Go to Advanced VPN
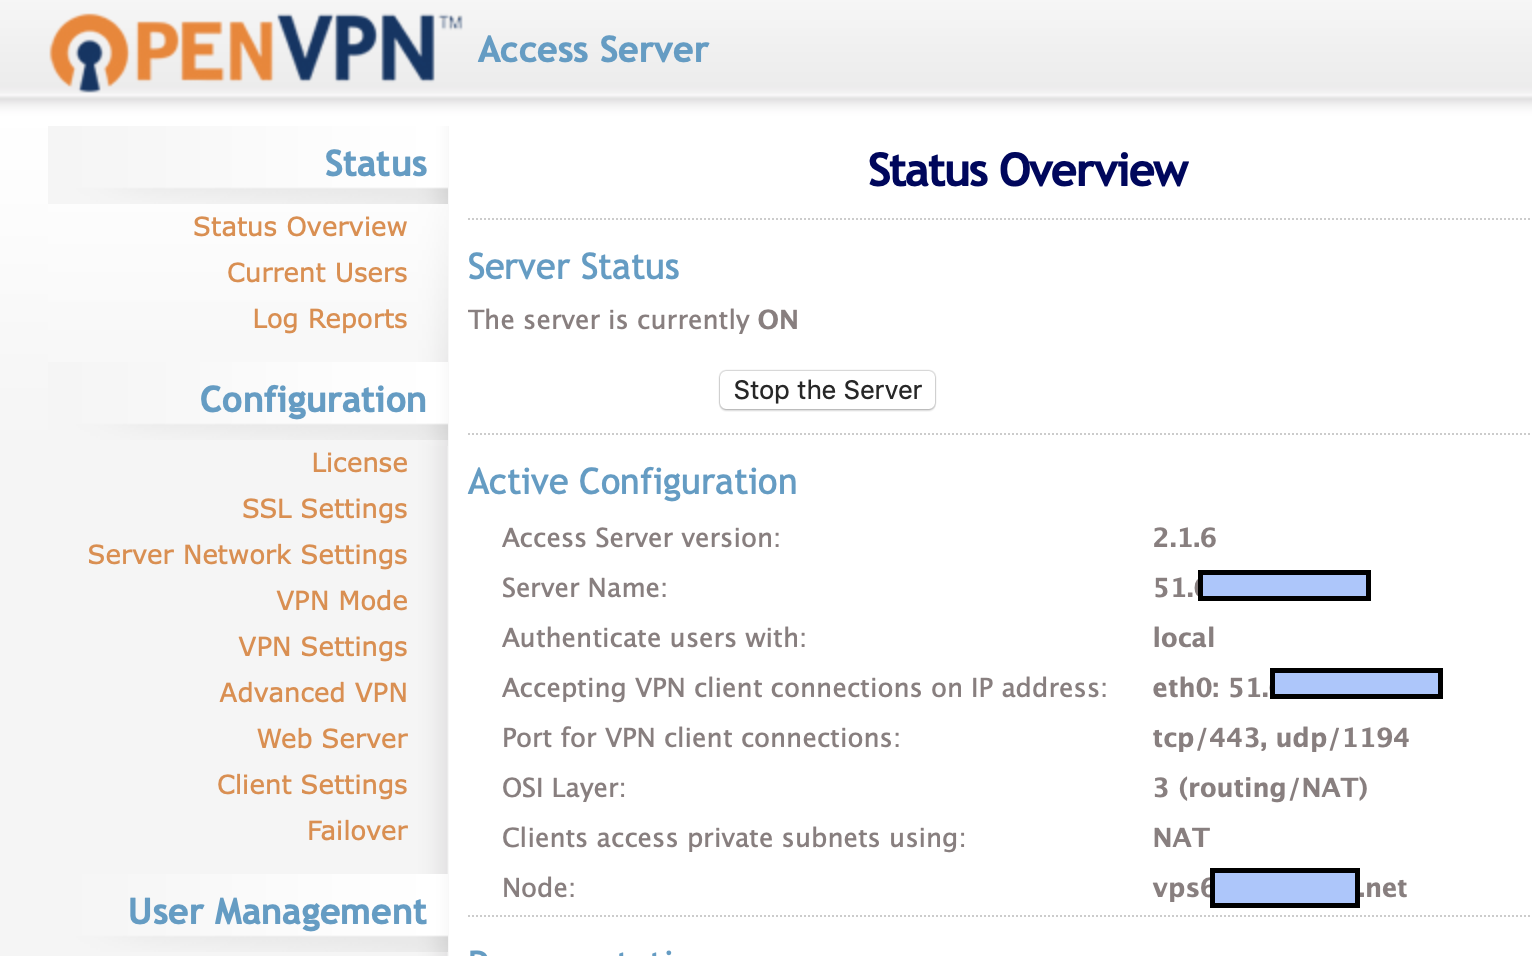 314,693
